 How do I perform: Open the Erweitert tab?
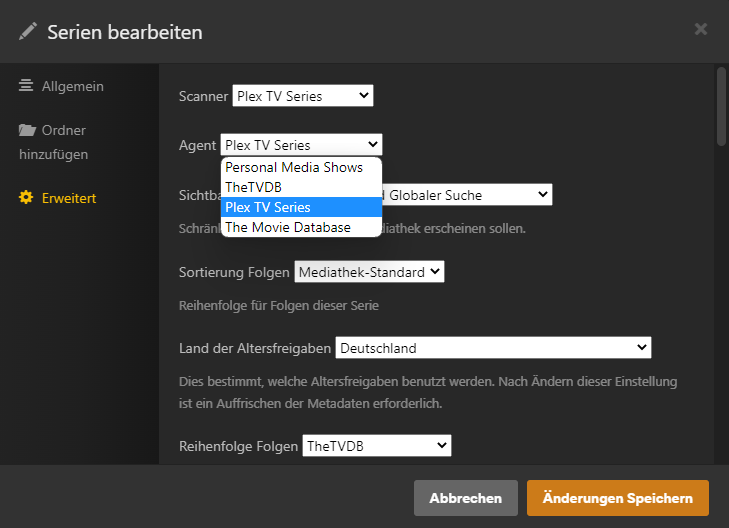point(58,198)
